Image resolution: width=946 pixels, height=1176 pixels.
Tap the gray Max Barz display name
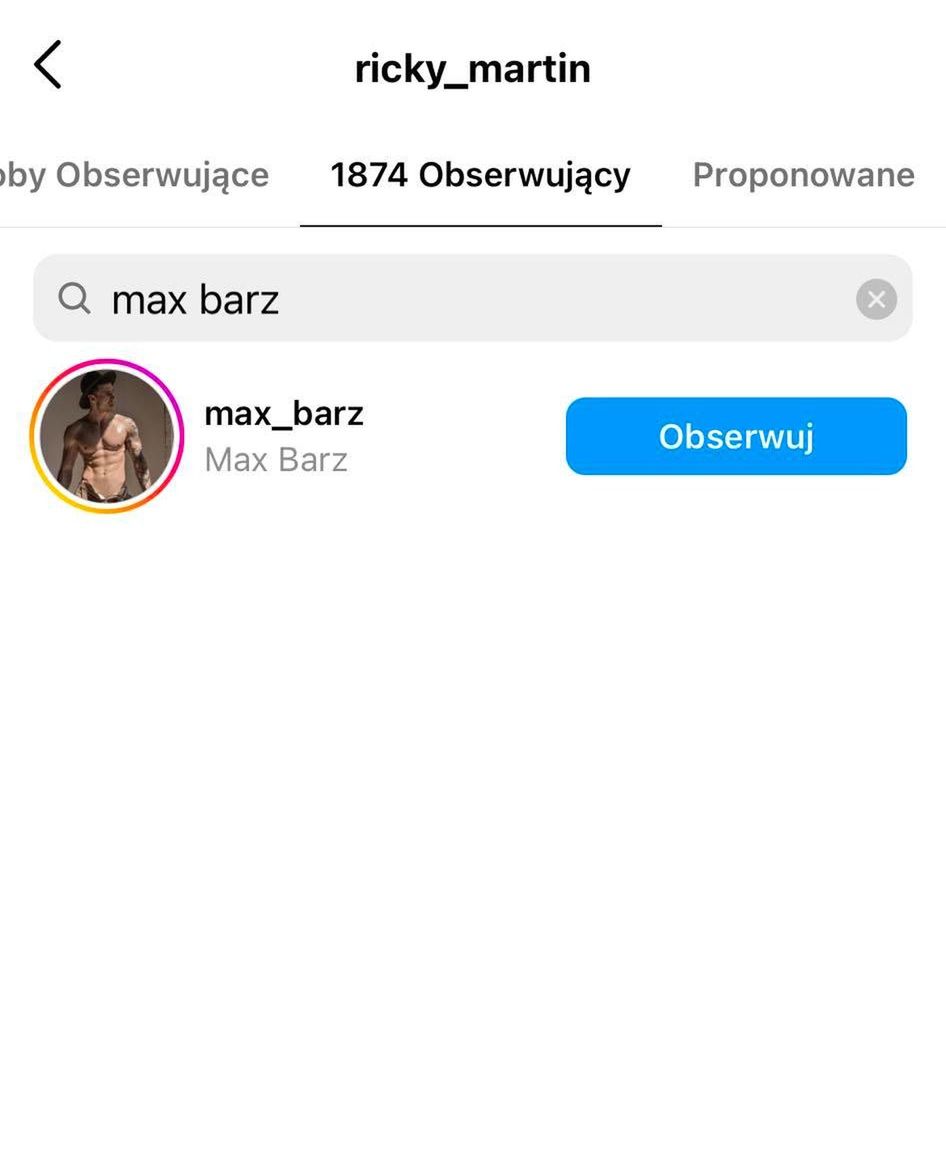pyautogui.click(x=276, y=460)
